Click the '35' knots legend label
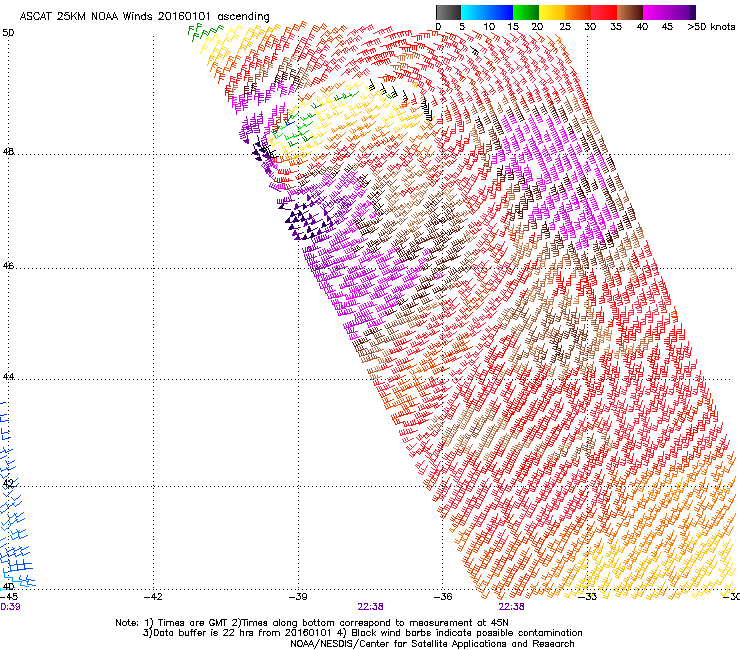 (x=616, y=27)
